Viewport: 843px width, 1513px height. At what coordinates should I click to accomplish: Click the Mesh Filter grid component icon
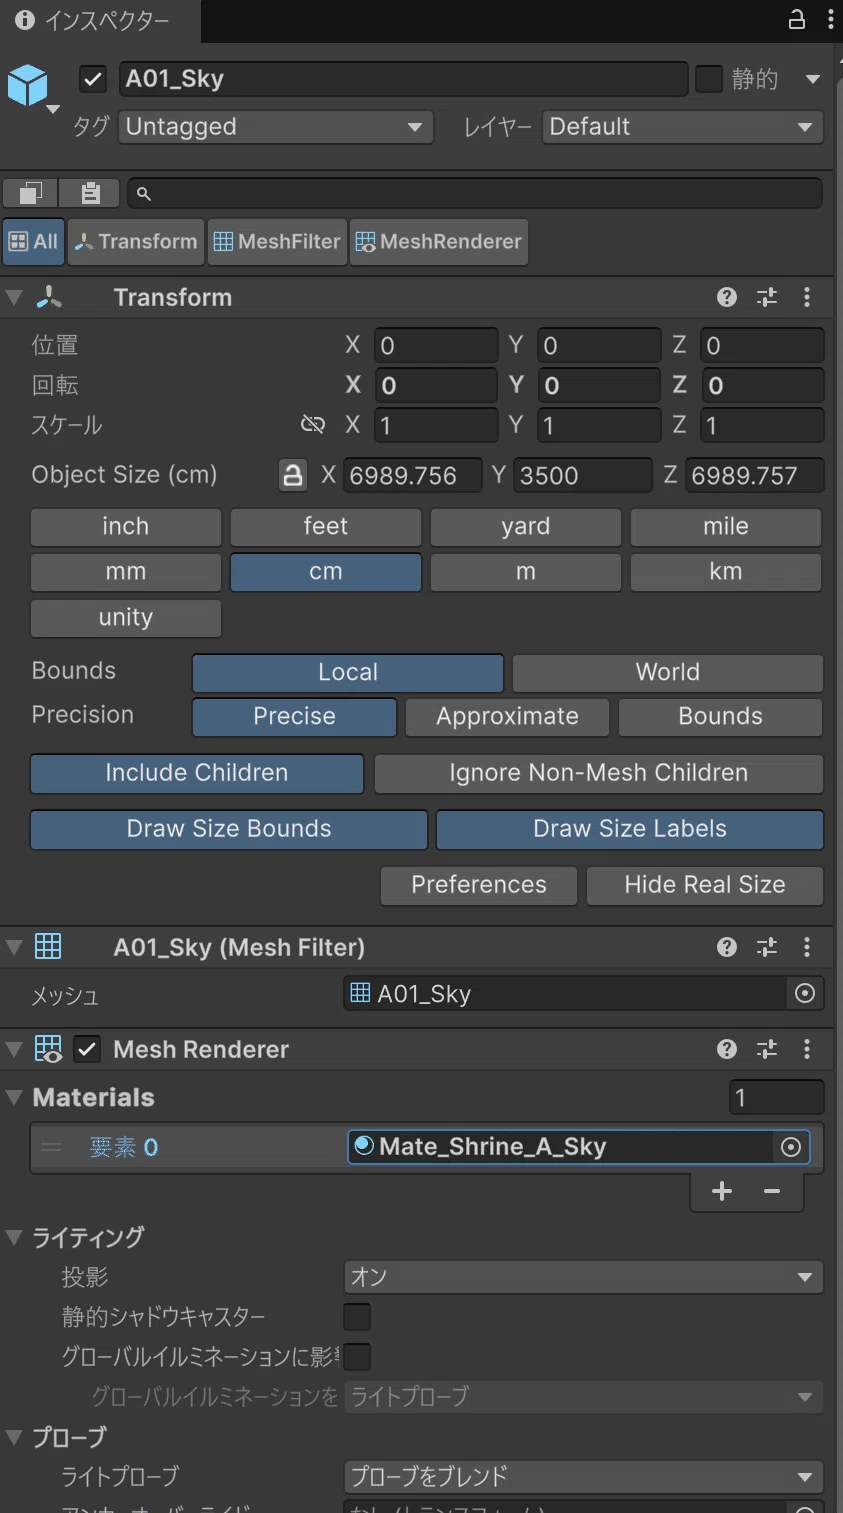(48, 946)
